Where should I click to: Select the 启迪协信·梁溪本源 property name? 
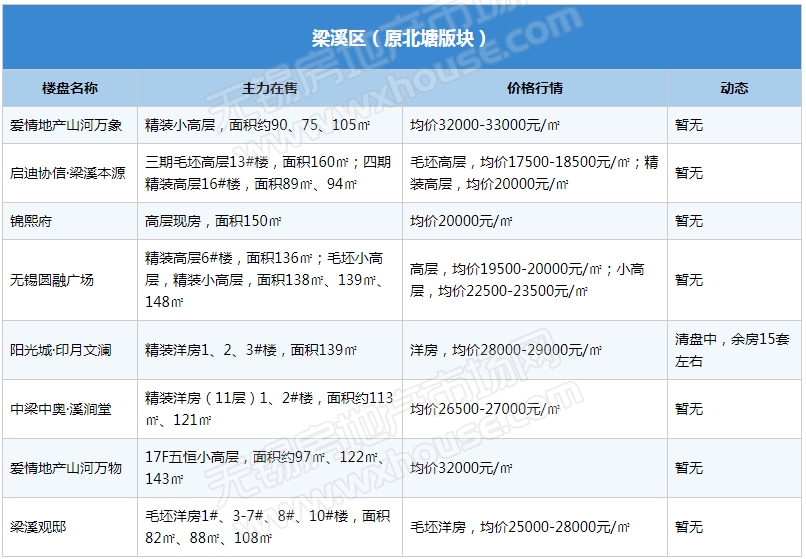(x=68, y=173)
